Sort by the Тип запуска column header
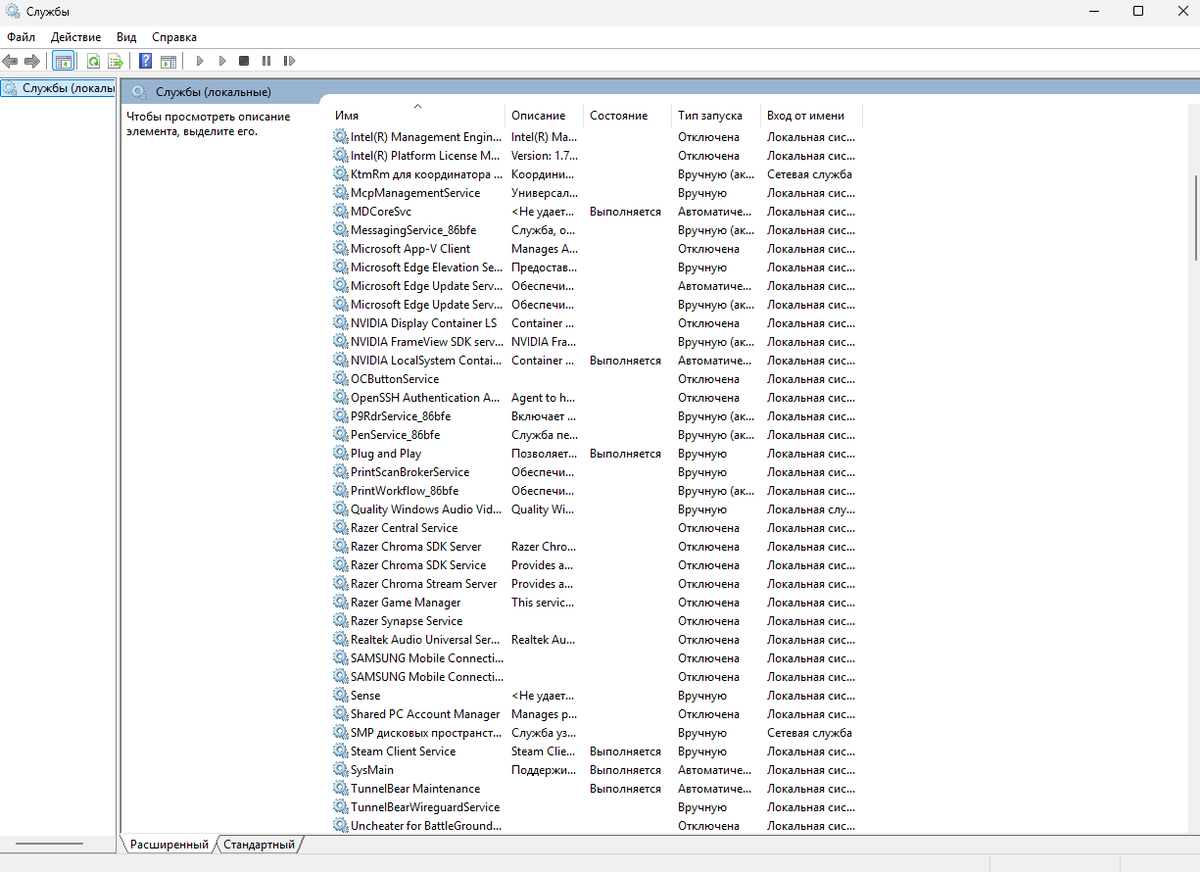 point(716,115)
